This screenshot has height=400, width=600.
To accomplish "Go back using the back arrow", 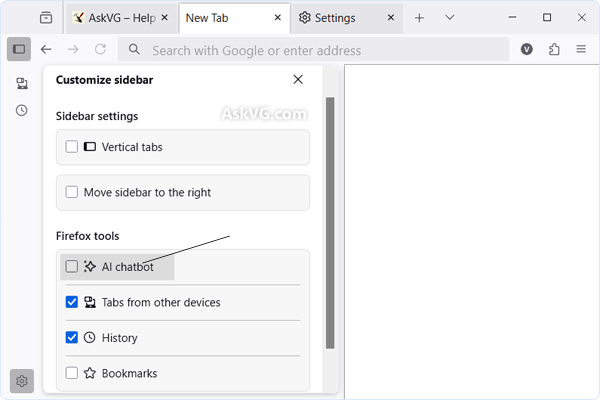I will [46, 50].
